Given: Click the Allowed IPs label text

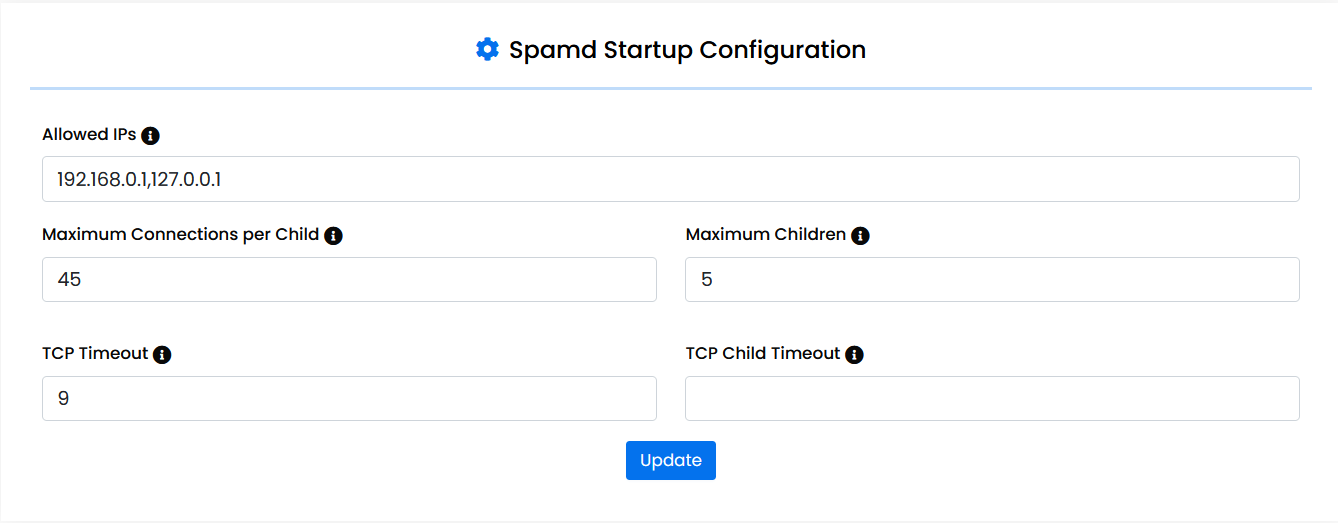Looking at the screenshot, I should coord(89,135).
